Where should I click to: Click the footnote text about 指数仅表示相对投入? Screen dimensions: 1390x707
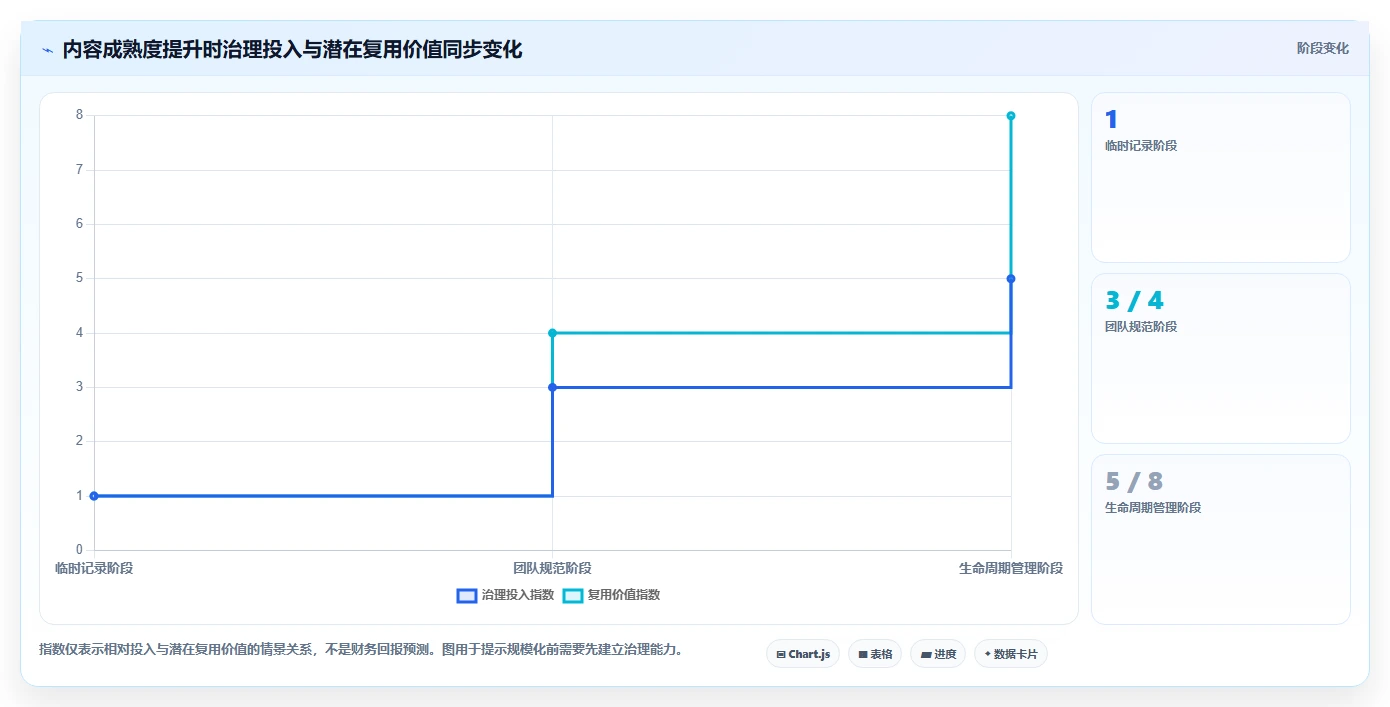coord(361,650)
